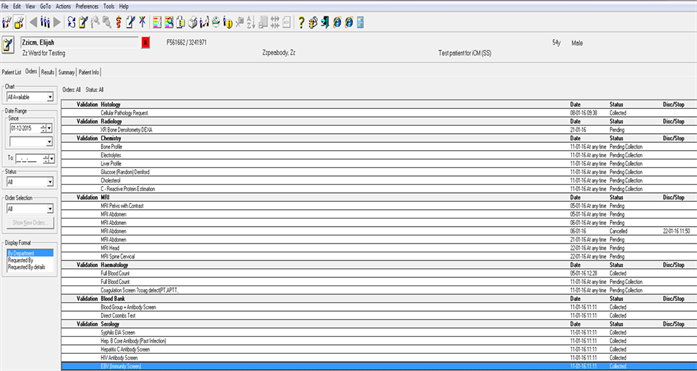Open the File menu
The width and height of the screenshot is (697, 371).
[x=4, y=6]
